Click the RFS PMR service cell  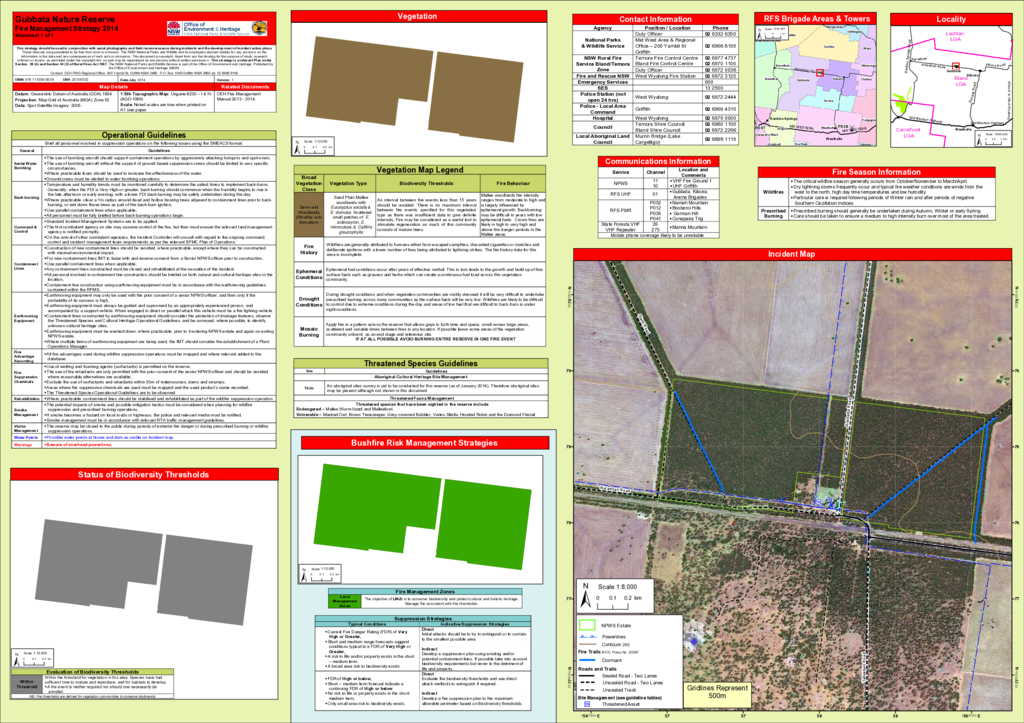(x=620, y=210)
